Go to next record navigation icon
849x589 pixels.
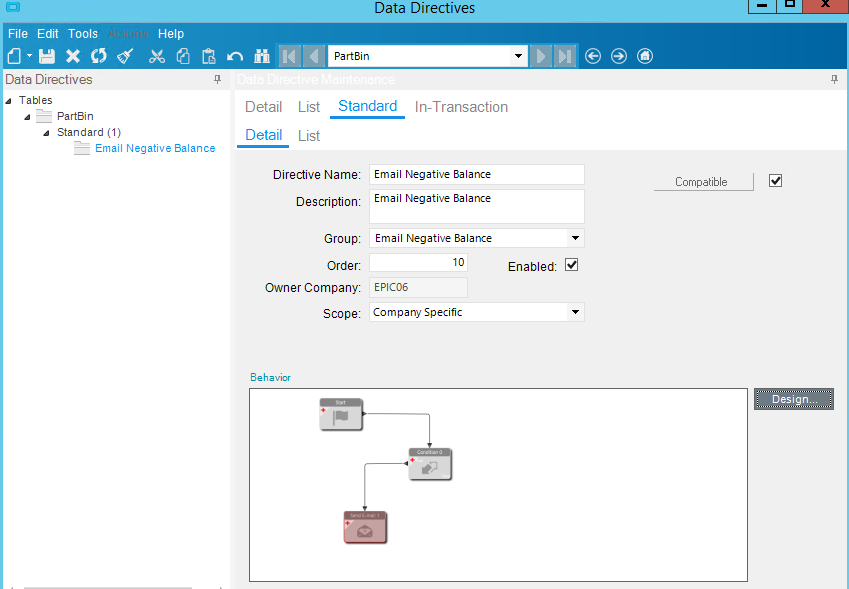click(x=540, y=56)
